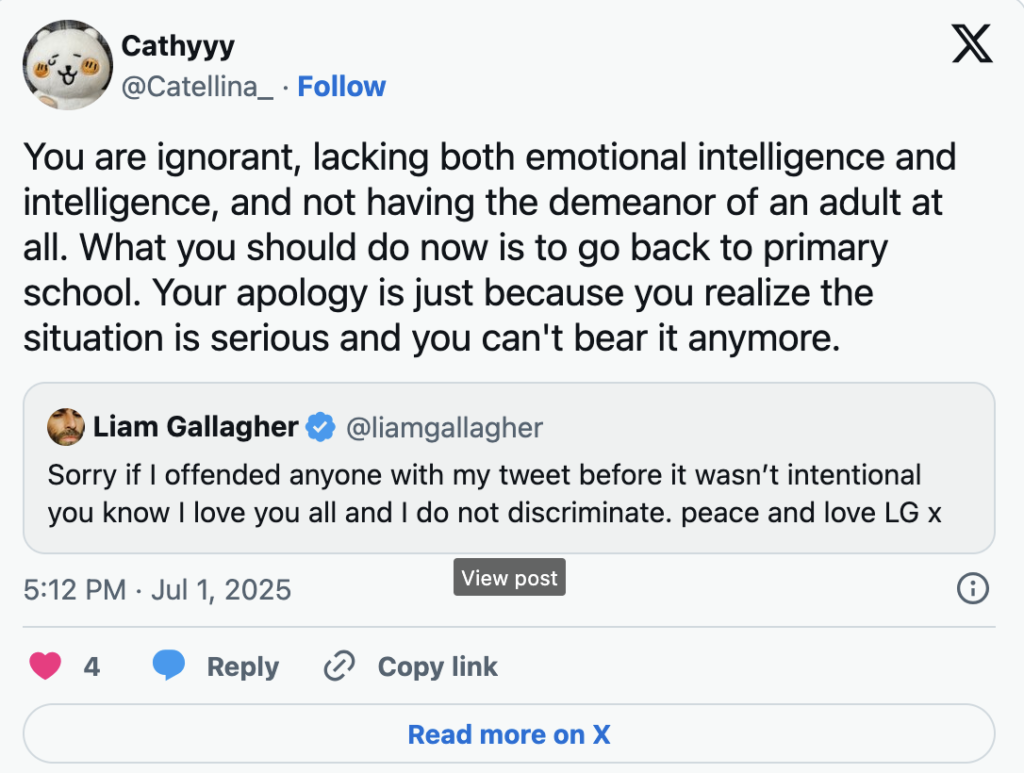Click Liam Gallagher's blue verified badge
This screenshot has width=1024, height=773.
320,428
